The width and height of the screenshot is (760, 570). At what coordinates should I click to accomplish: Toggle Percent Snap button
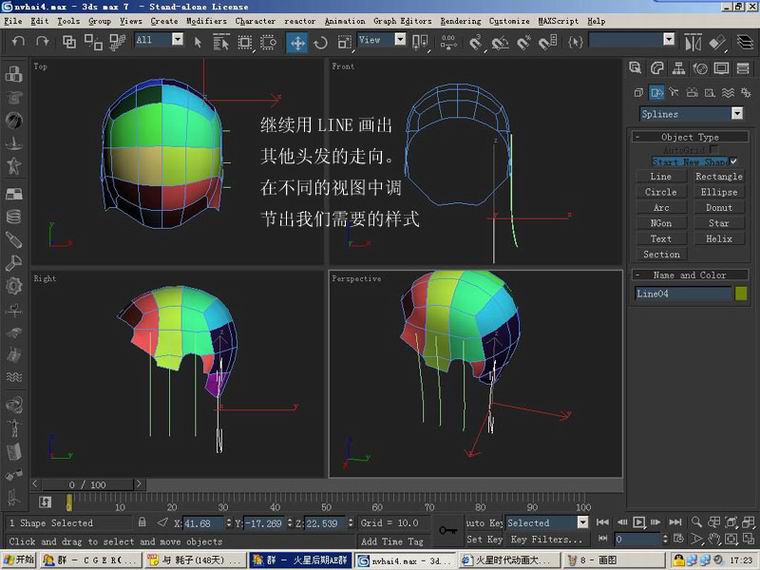click(523, 43)
